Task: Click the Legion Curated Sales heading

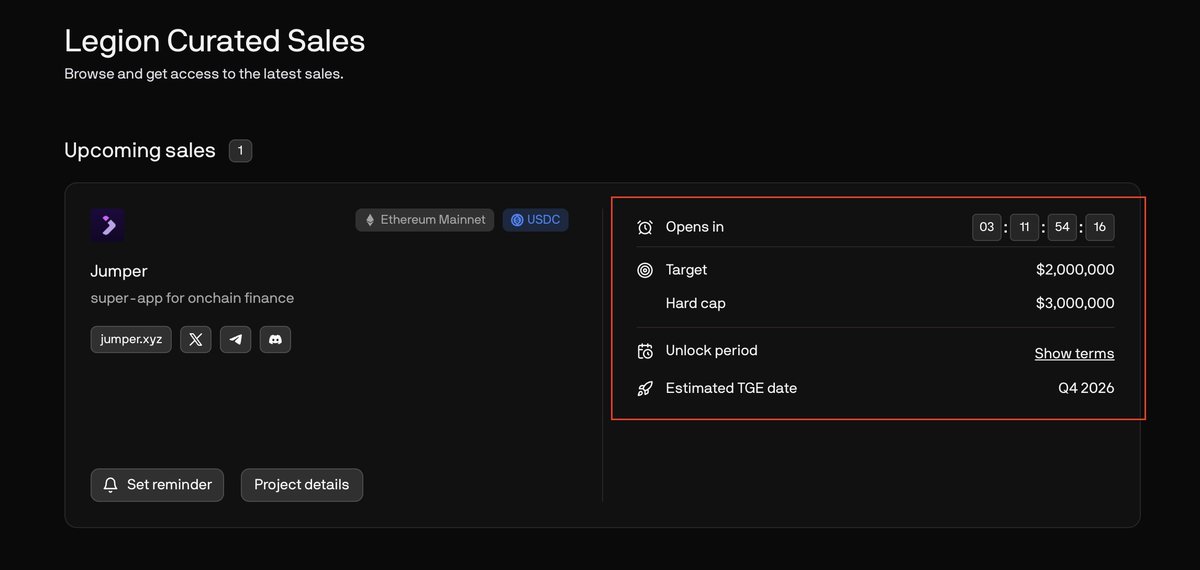Action: (x=215, y=41)
